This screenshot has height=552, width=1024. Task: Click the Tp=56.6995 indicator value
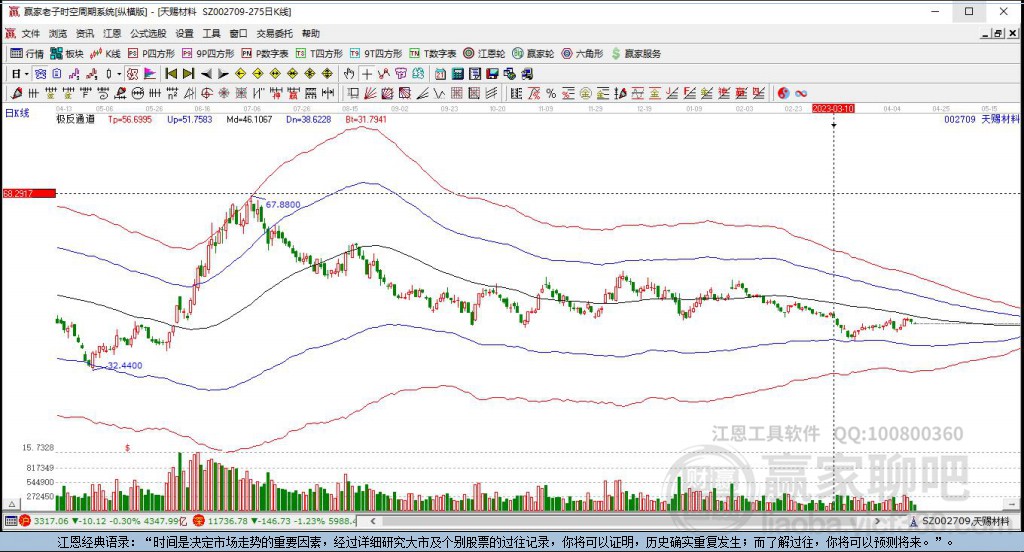pyautogui.click(x=130, y=120)
